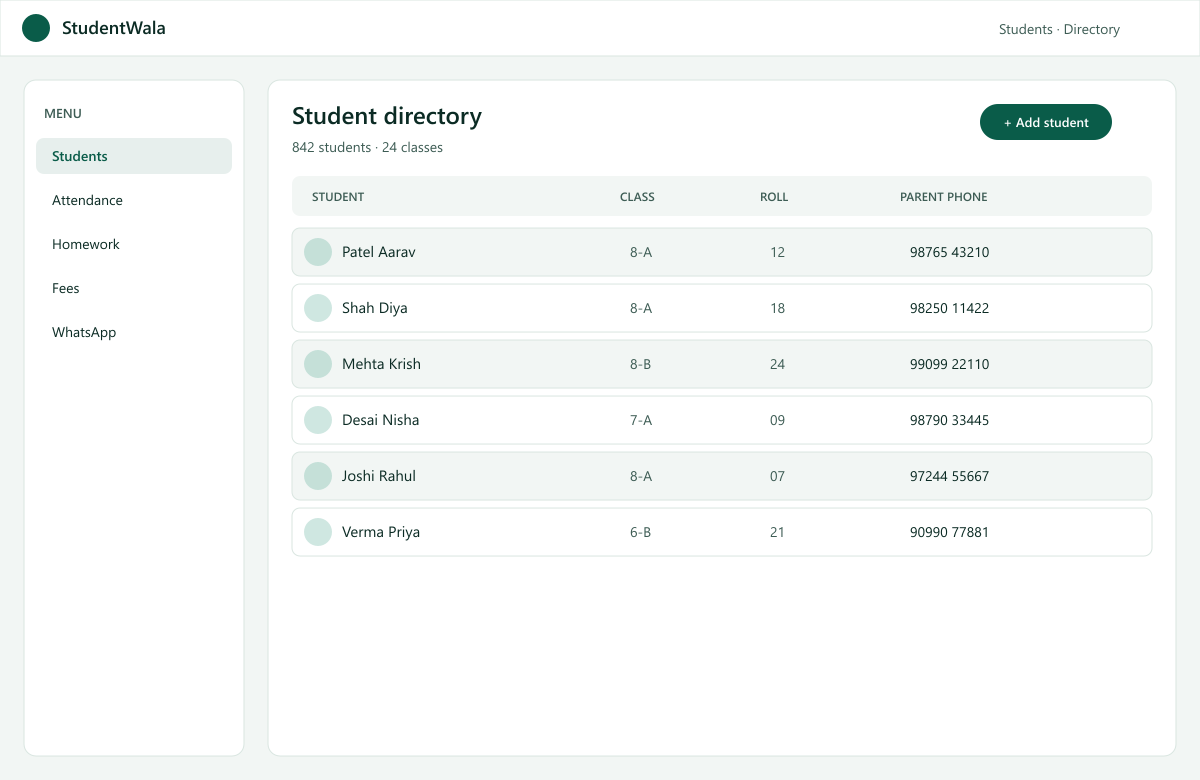The width and height of the screenshot is (1200, 780).
Task: Select the name Shah Diya
Action: (375, 308)
